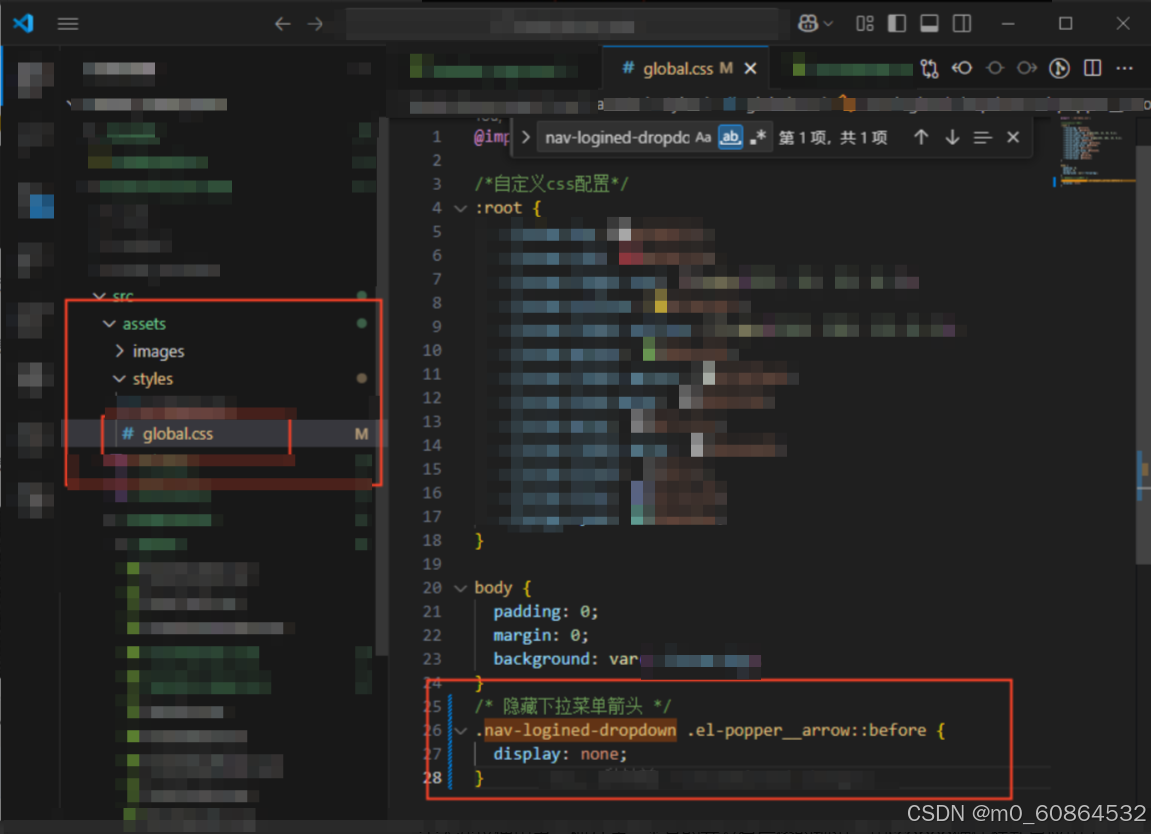Click the find input containing nav-logined-dropdo
The width and height of the screenshot is (1151, 834).
point(617,137)
